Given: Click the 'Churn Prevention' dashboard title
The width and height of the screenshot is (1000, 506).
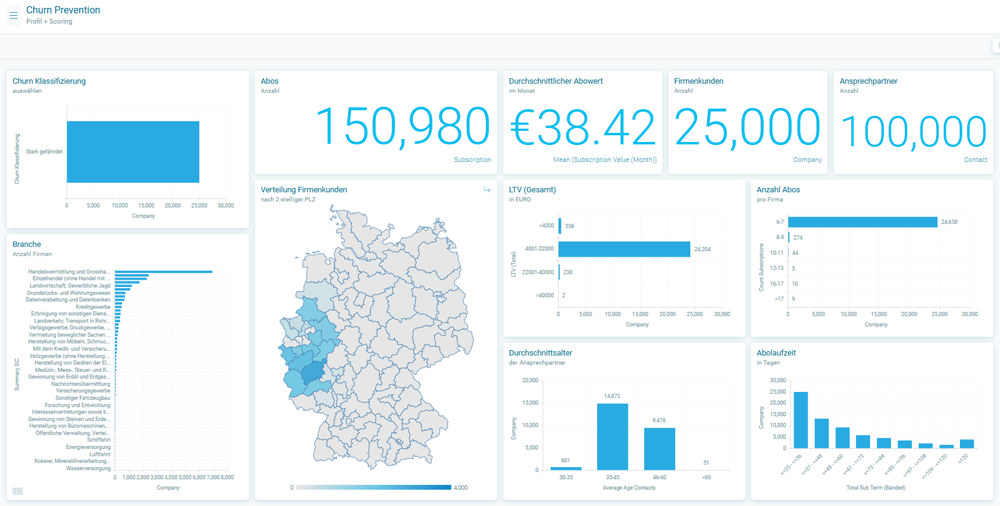Looking at the screenshot, I should pos(63,10).
